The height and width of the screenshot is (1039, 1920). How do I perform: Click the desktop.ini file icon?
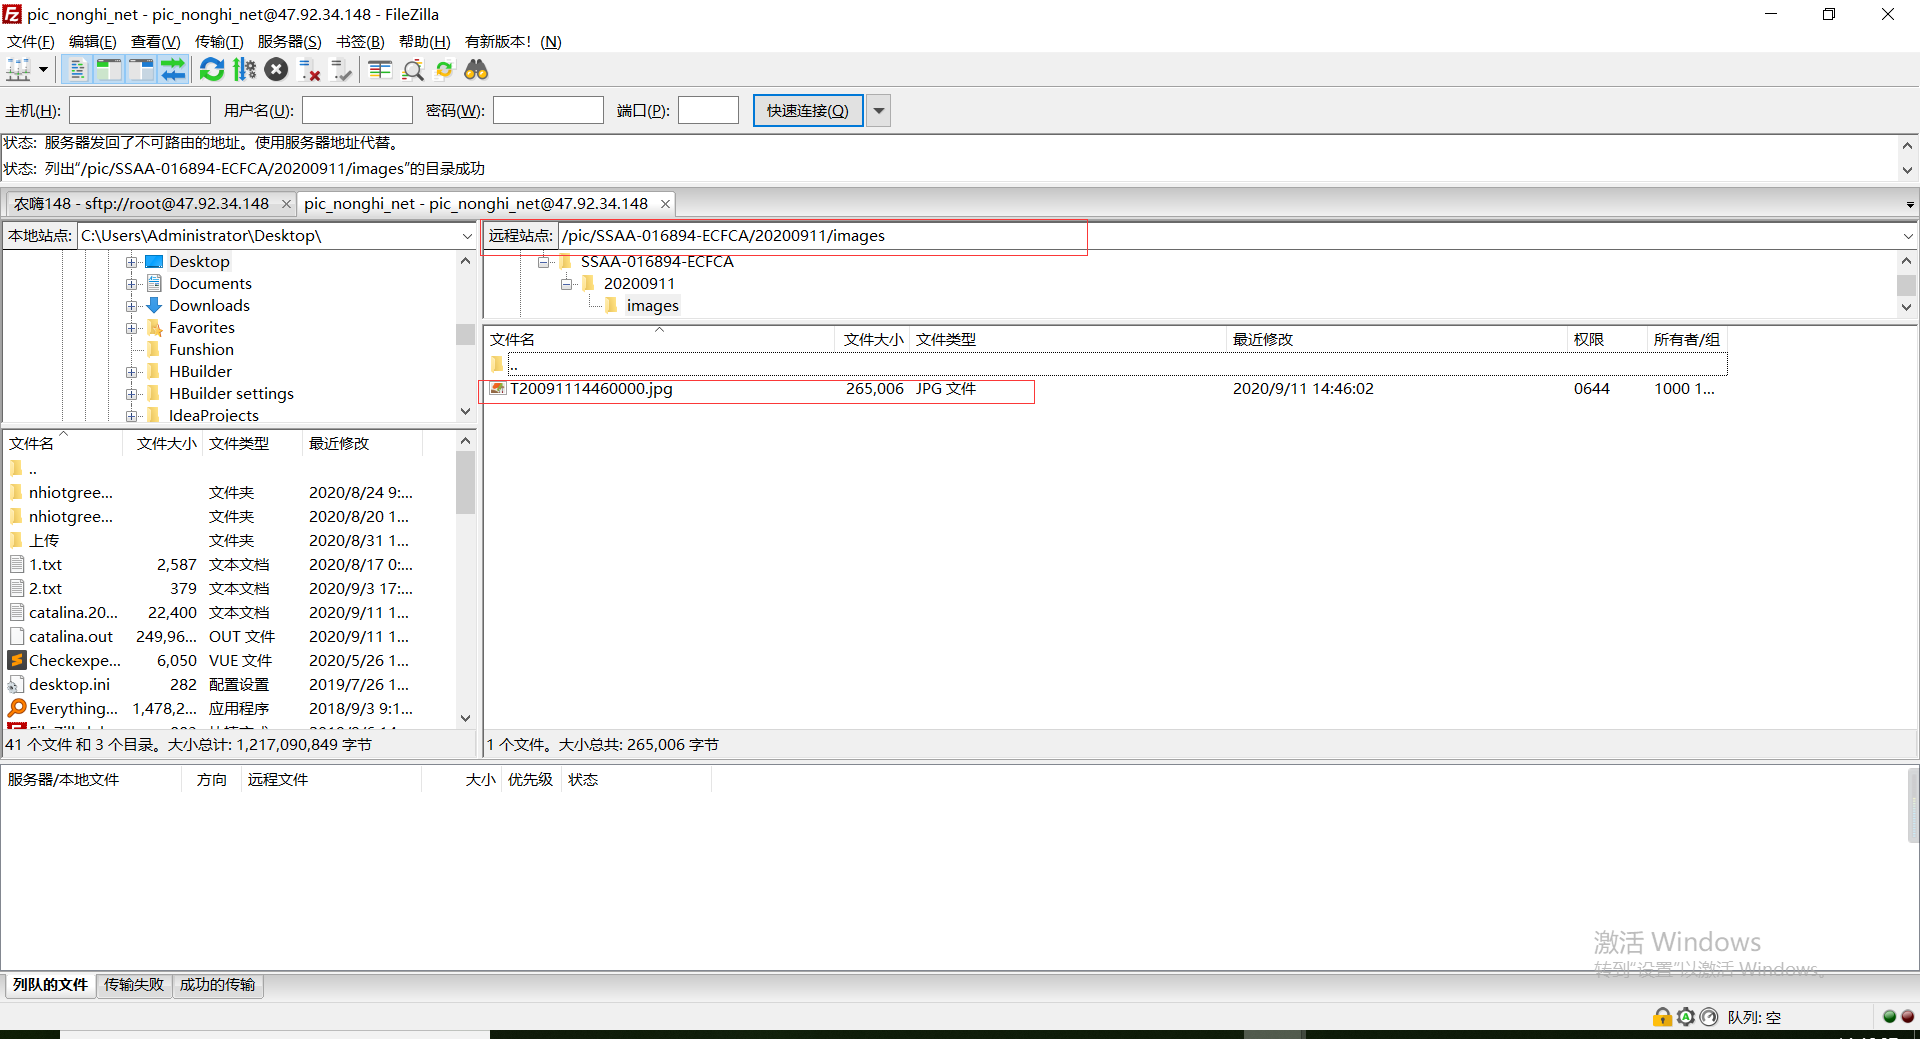click(x=17, y=685)
